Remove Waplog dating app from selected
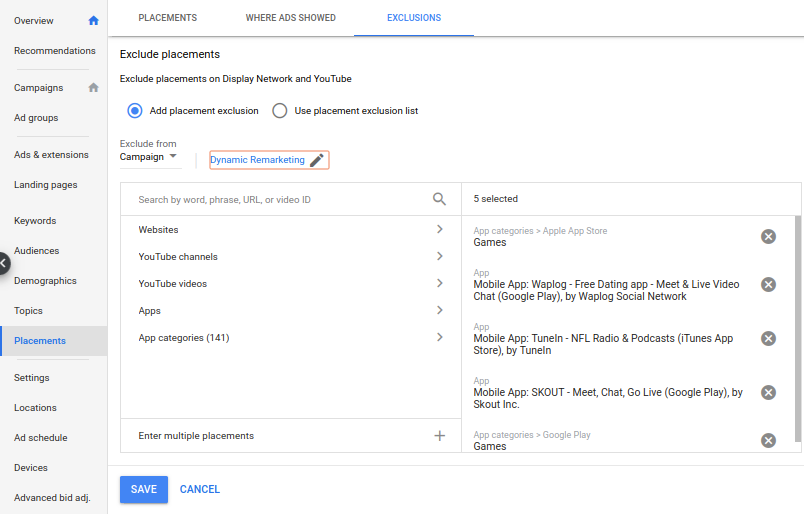 768,285
